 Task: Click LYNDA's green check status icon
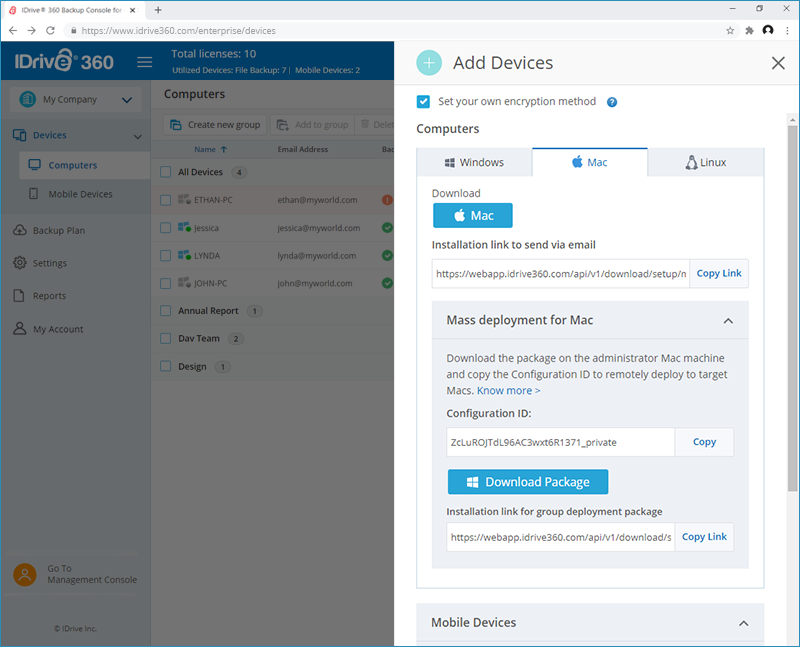coord(387,255)
